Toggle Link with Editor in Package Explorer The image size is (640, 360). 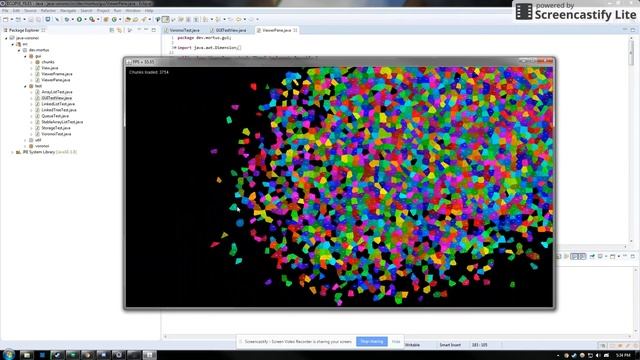119,30
